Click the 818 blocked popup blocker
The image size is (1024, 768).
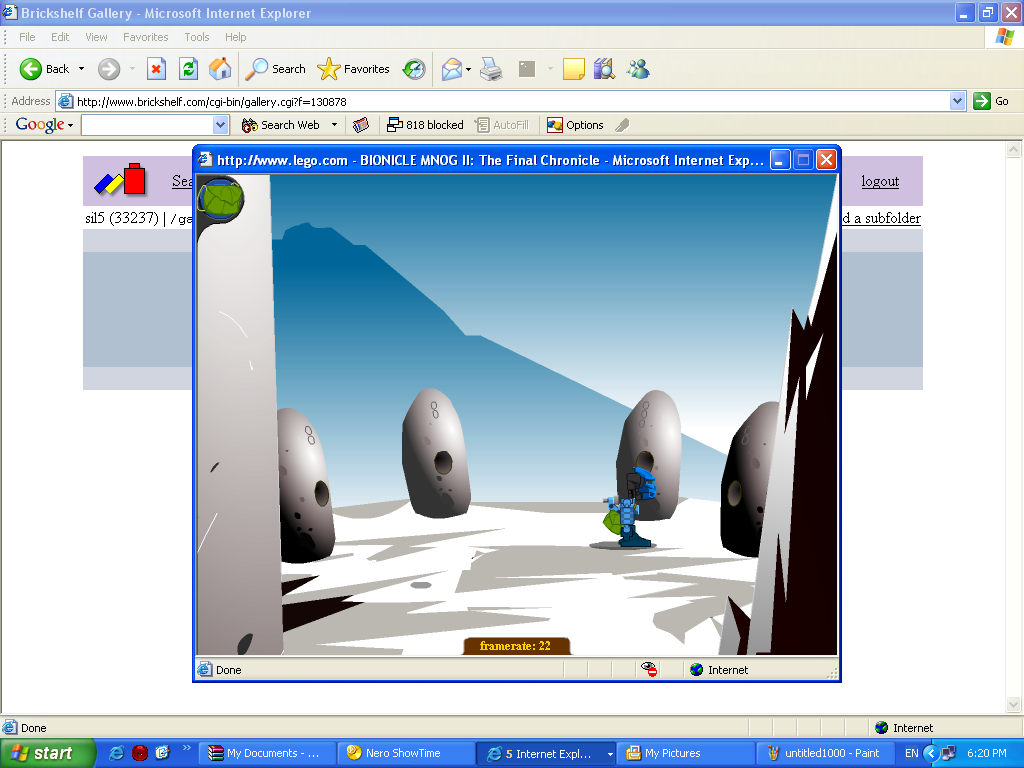point(425,125)
